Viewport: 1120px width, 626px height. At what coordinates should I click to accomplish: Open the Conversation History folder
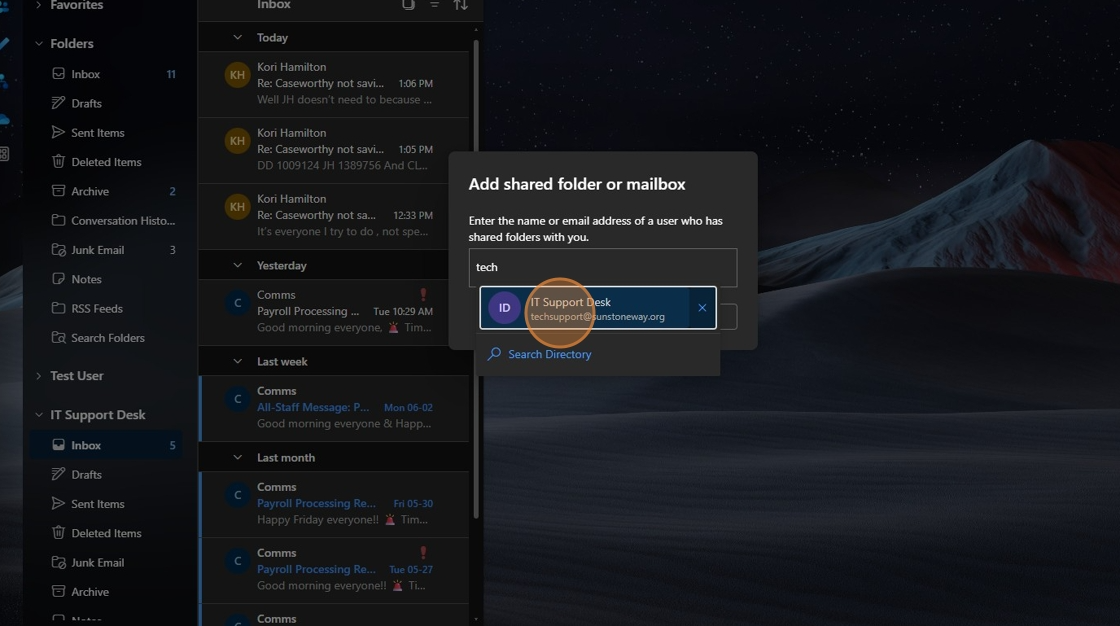pos(106,221)
